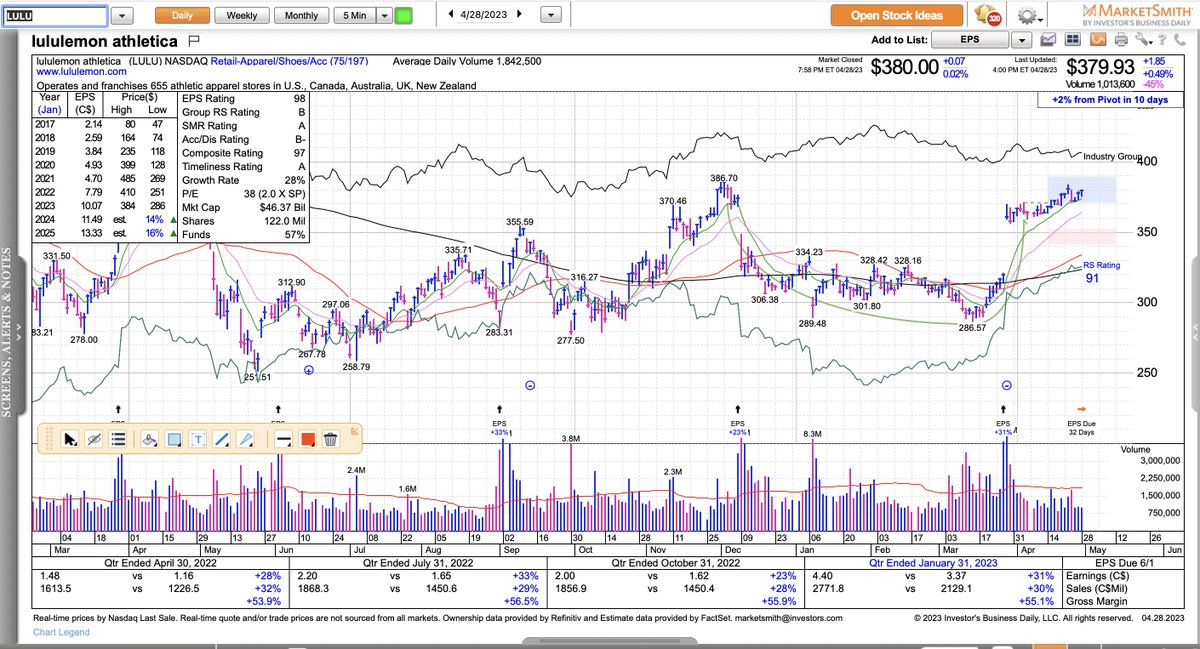Select the triangle wedge drawing tool
Viewport: 1200px width, 649px height.
click(x=246, y=439)
